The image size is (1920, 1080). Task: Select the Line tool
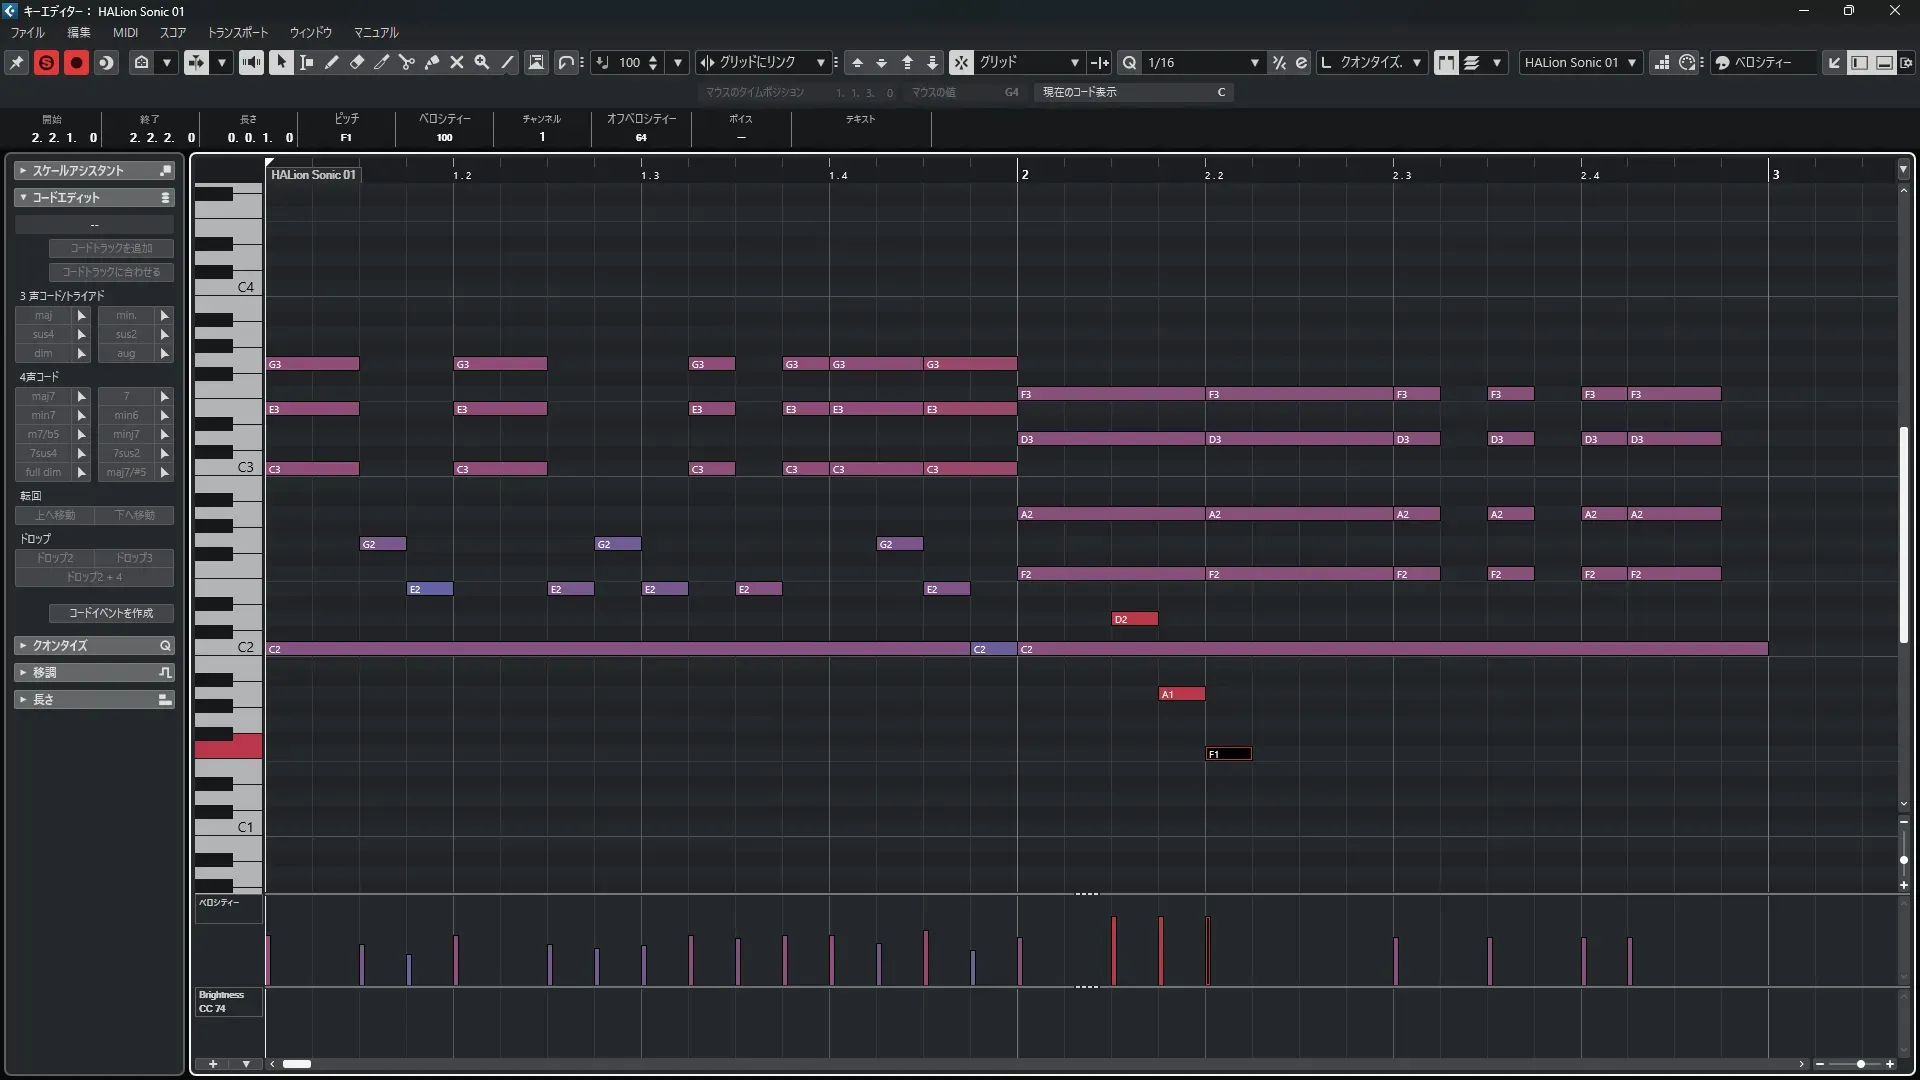coord(508,62)
